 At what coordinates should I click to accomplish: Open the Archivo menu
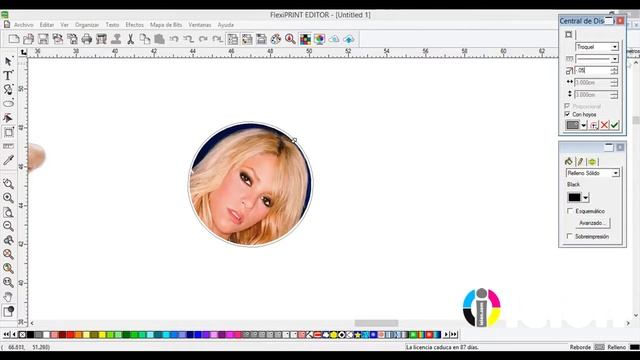24,25
